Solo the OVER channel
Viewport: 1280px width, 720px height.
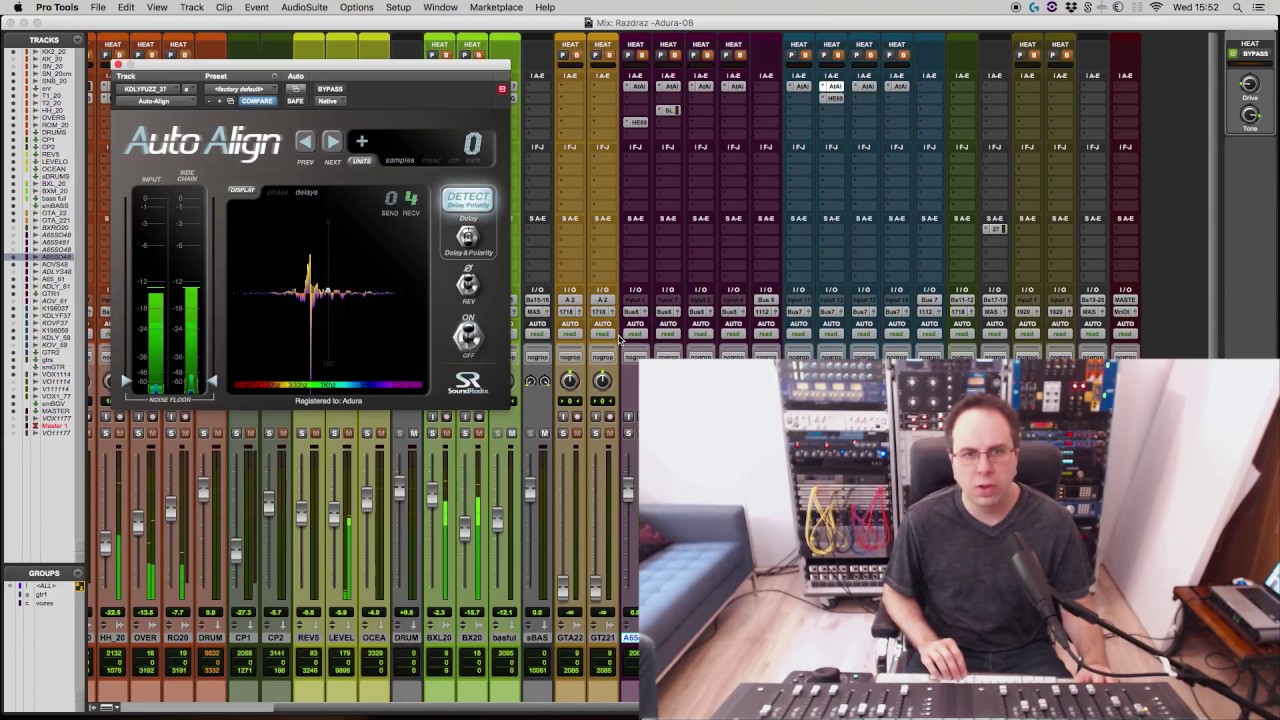pos(138,433)
